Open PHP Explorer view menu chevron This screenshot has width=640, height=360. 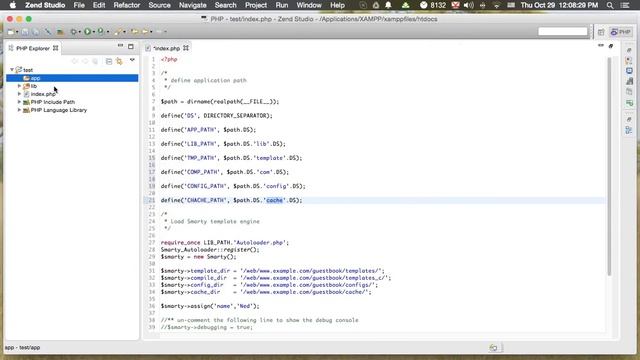pos(132,60)
